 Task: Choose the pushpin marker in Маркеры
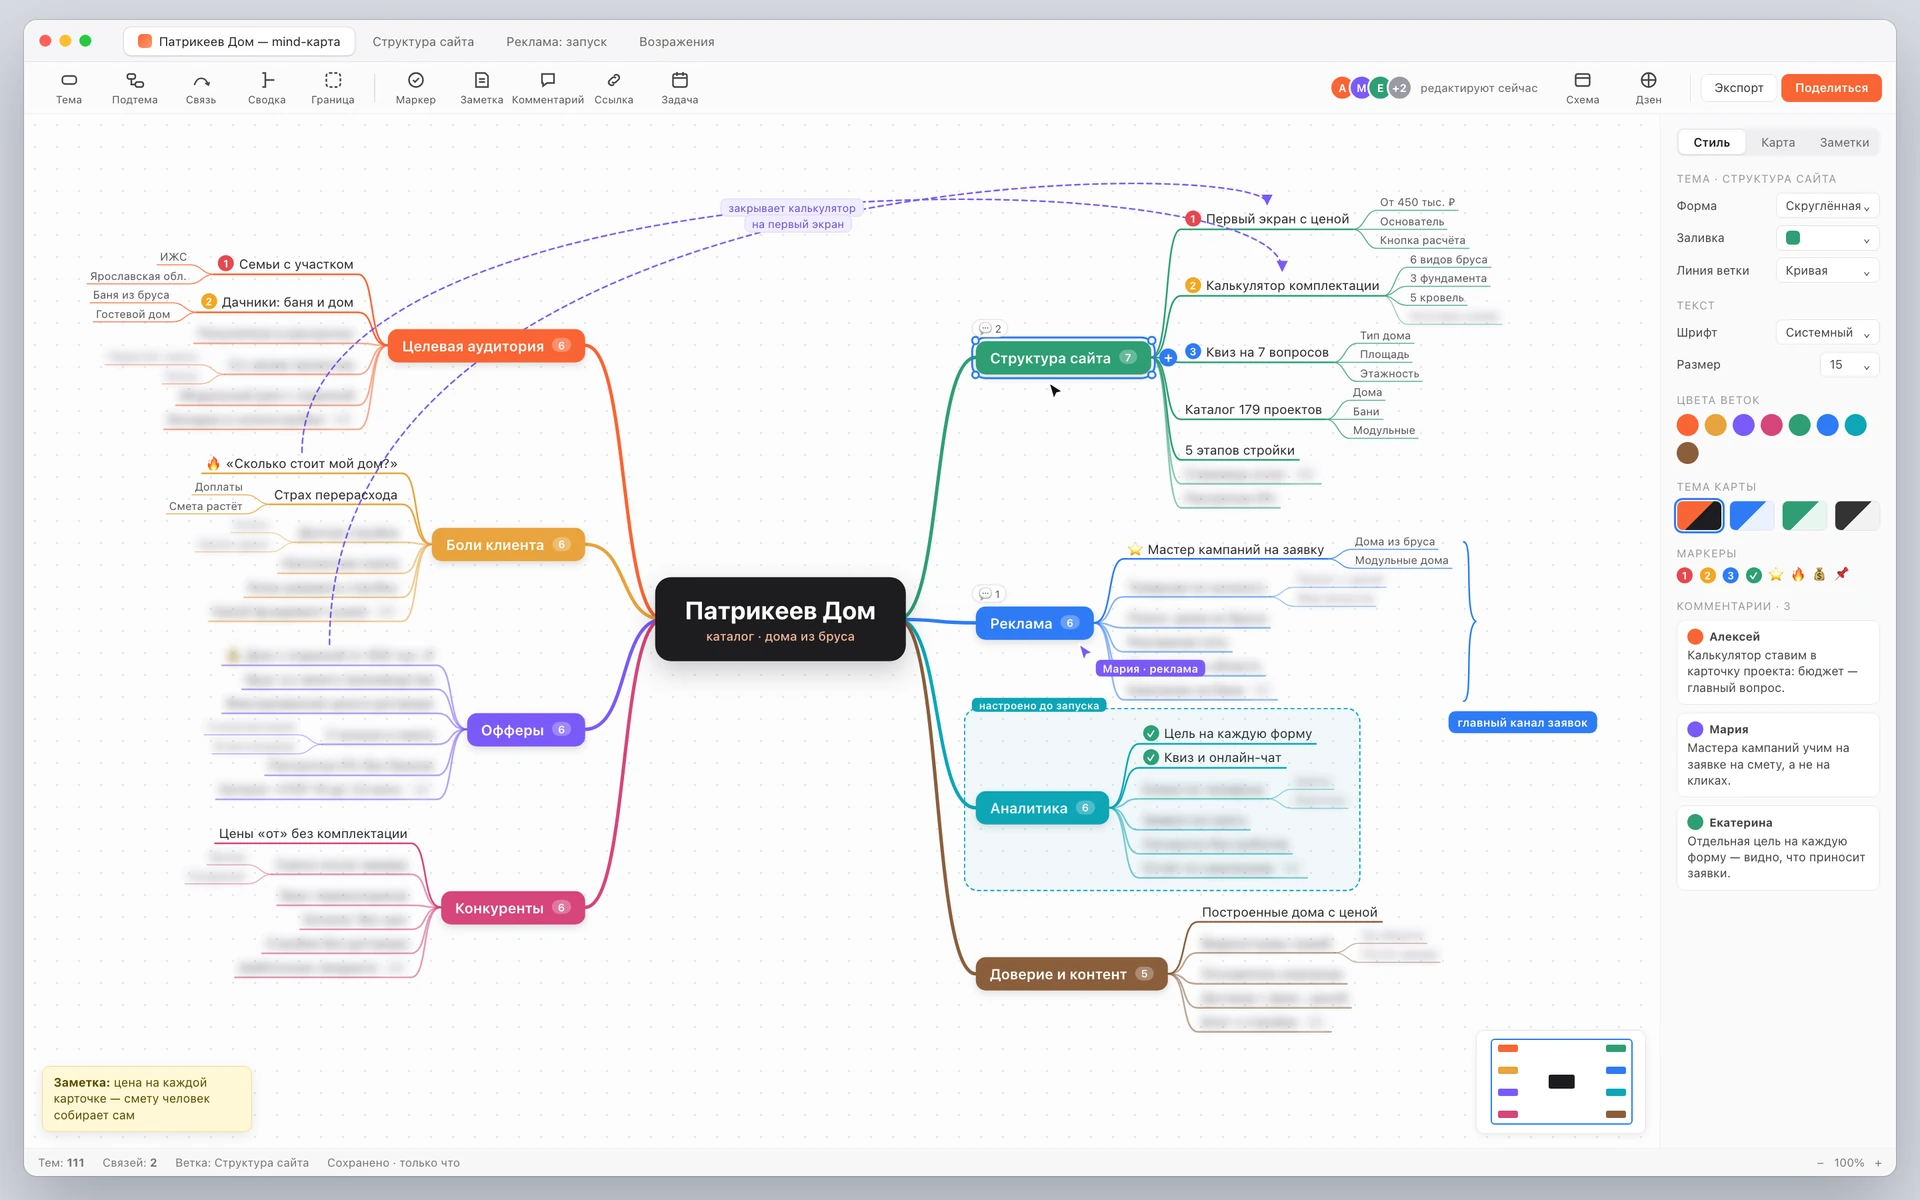tap(1842, 575)
